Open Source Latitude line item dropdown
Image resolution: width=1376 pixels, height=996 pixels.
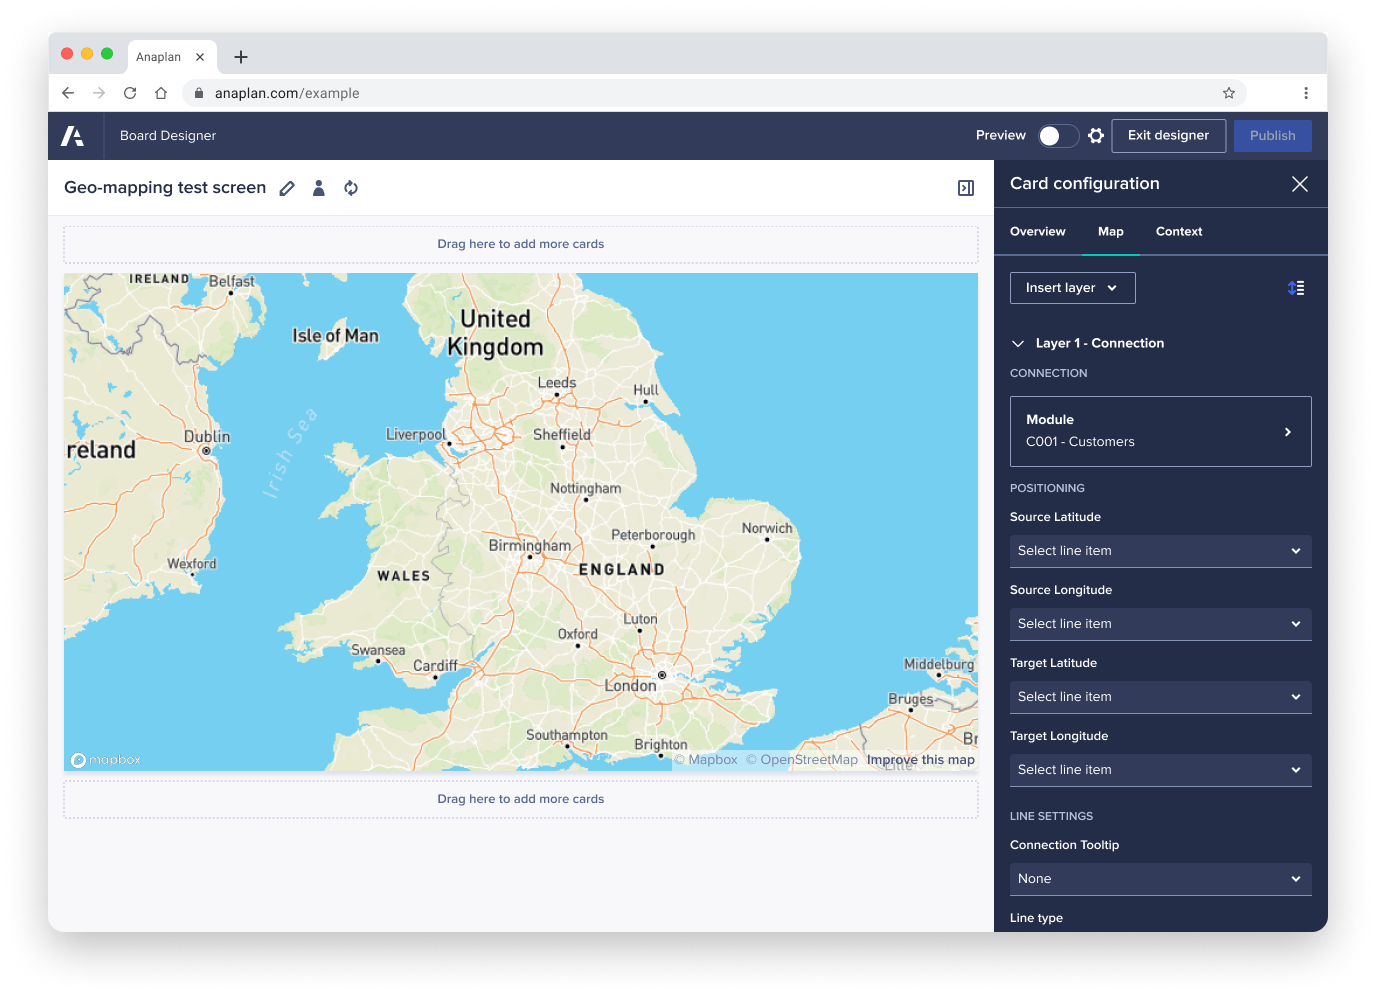pos(1161,551)
